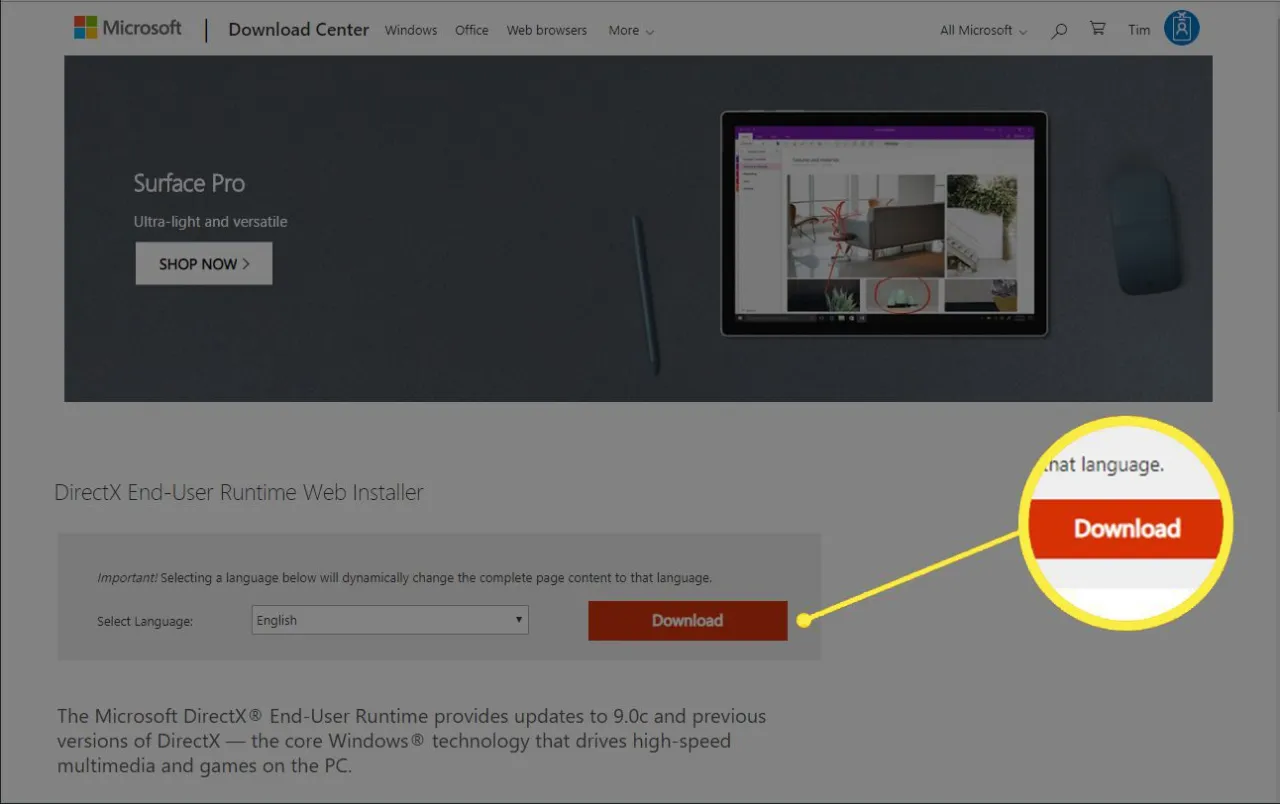Click the Microsoft logo
Viewport: 1280px width, 804px height.
tap(128, 27)
